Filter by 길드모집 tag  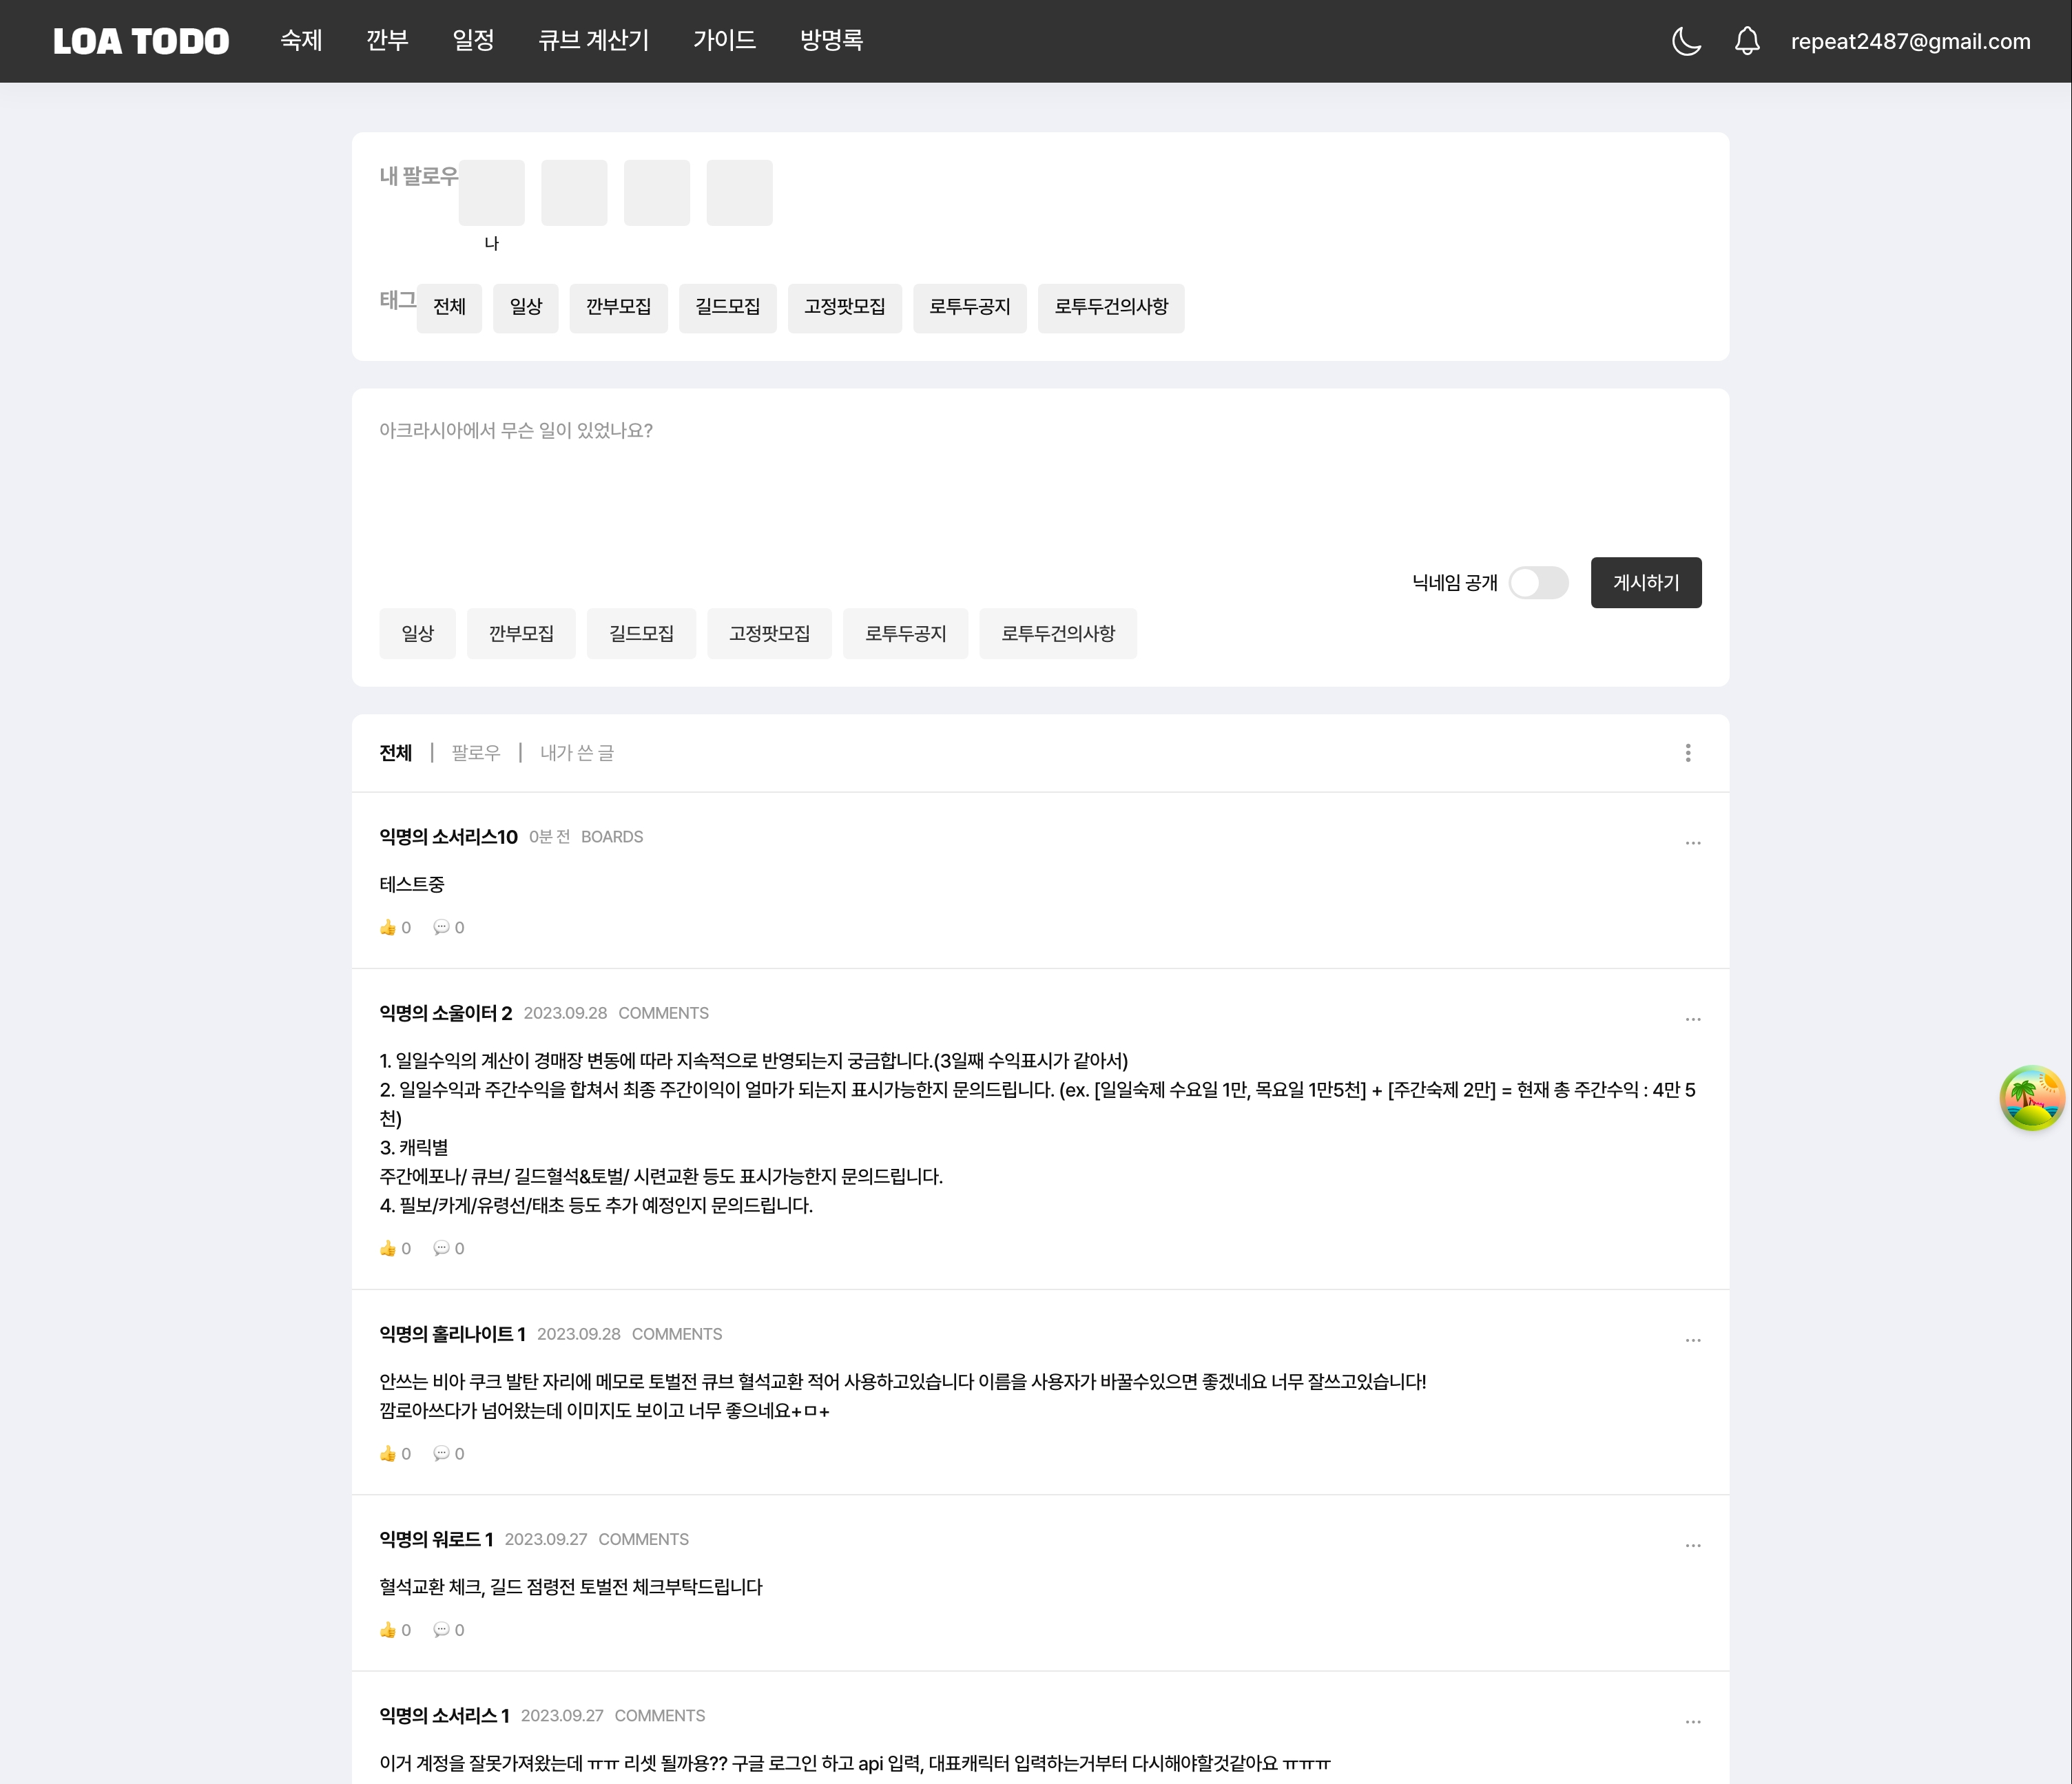coord(727,307)
